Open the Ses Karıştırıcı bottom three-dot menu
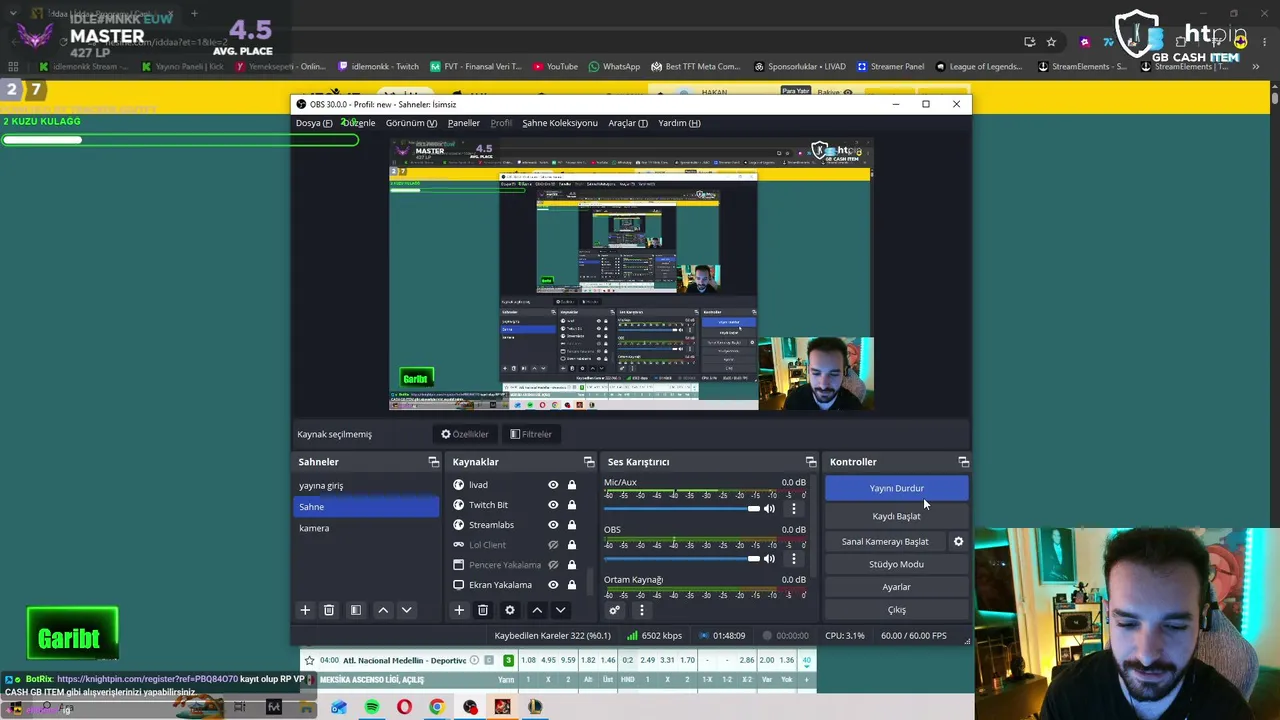This screenshot has height=720, width=1280. [x=641, y=610]
